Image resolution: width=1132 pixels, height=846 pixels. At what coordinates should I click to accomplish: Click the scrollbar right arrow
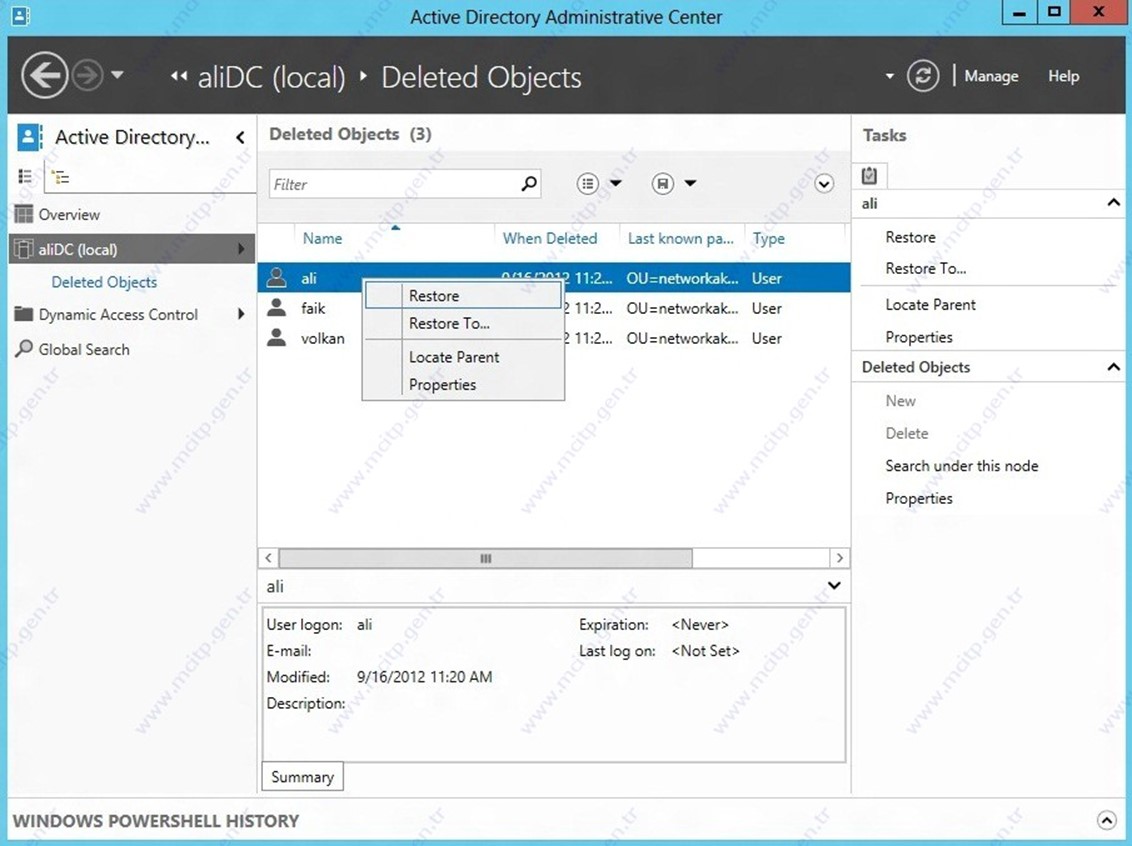tap(839, 558)
